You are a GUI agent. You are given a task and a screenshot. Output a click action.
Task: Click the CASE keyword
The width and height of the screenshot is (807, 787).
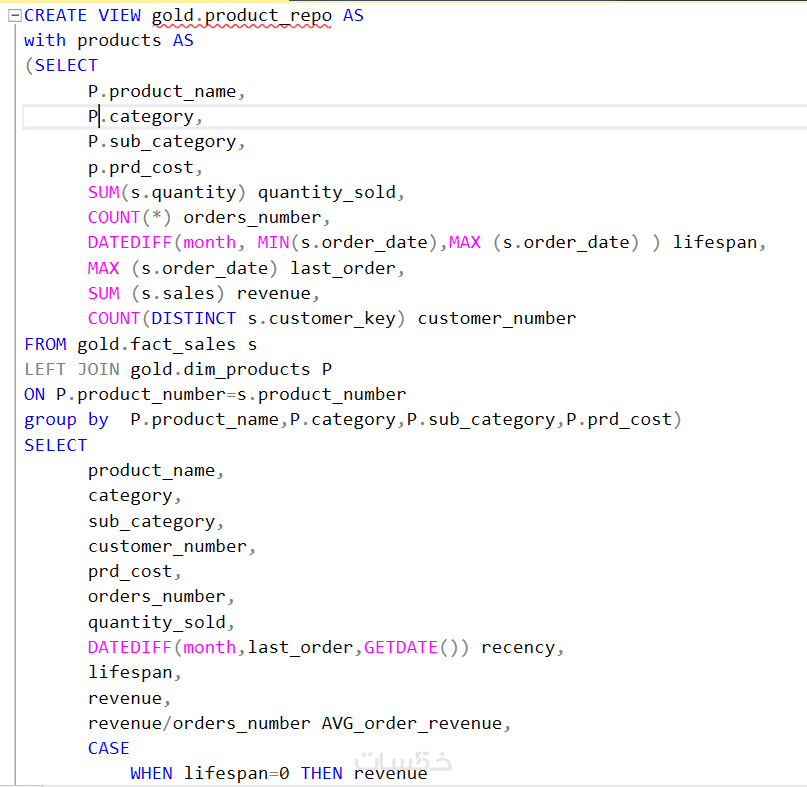coord(109,748)
